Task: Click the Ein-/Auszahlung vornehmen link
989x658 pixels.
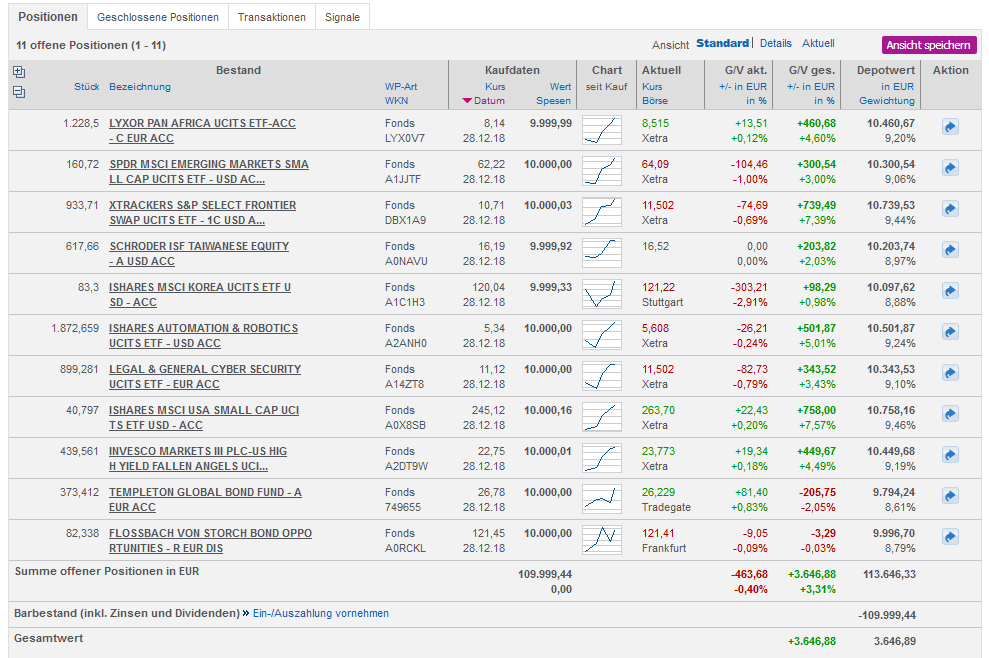Action: point(320,613)
